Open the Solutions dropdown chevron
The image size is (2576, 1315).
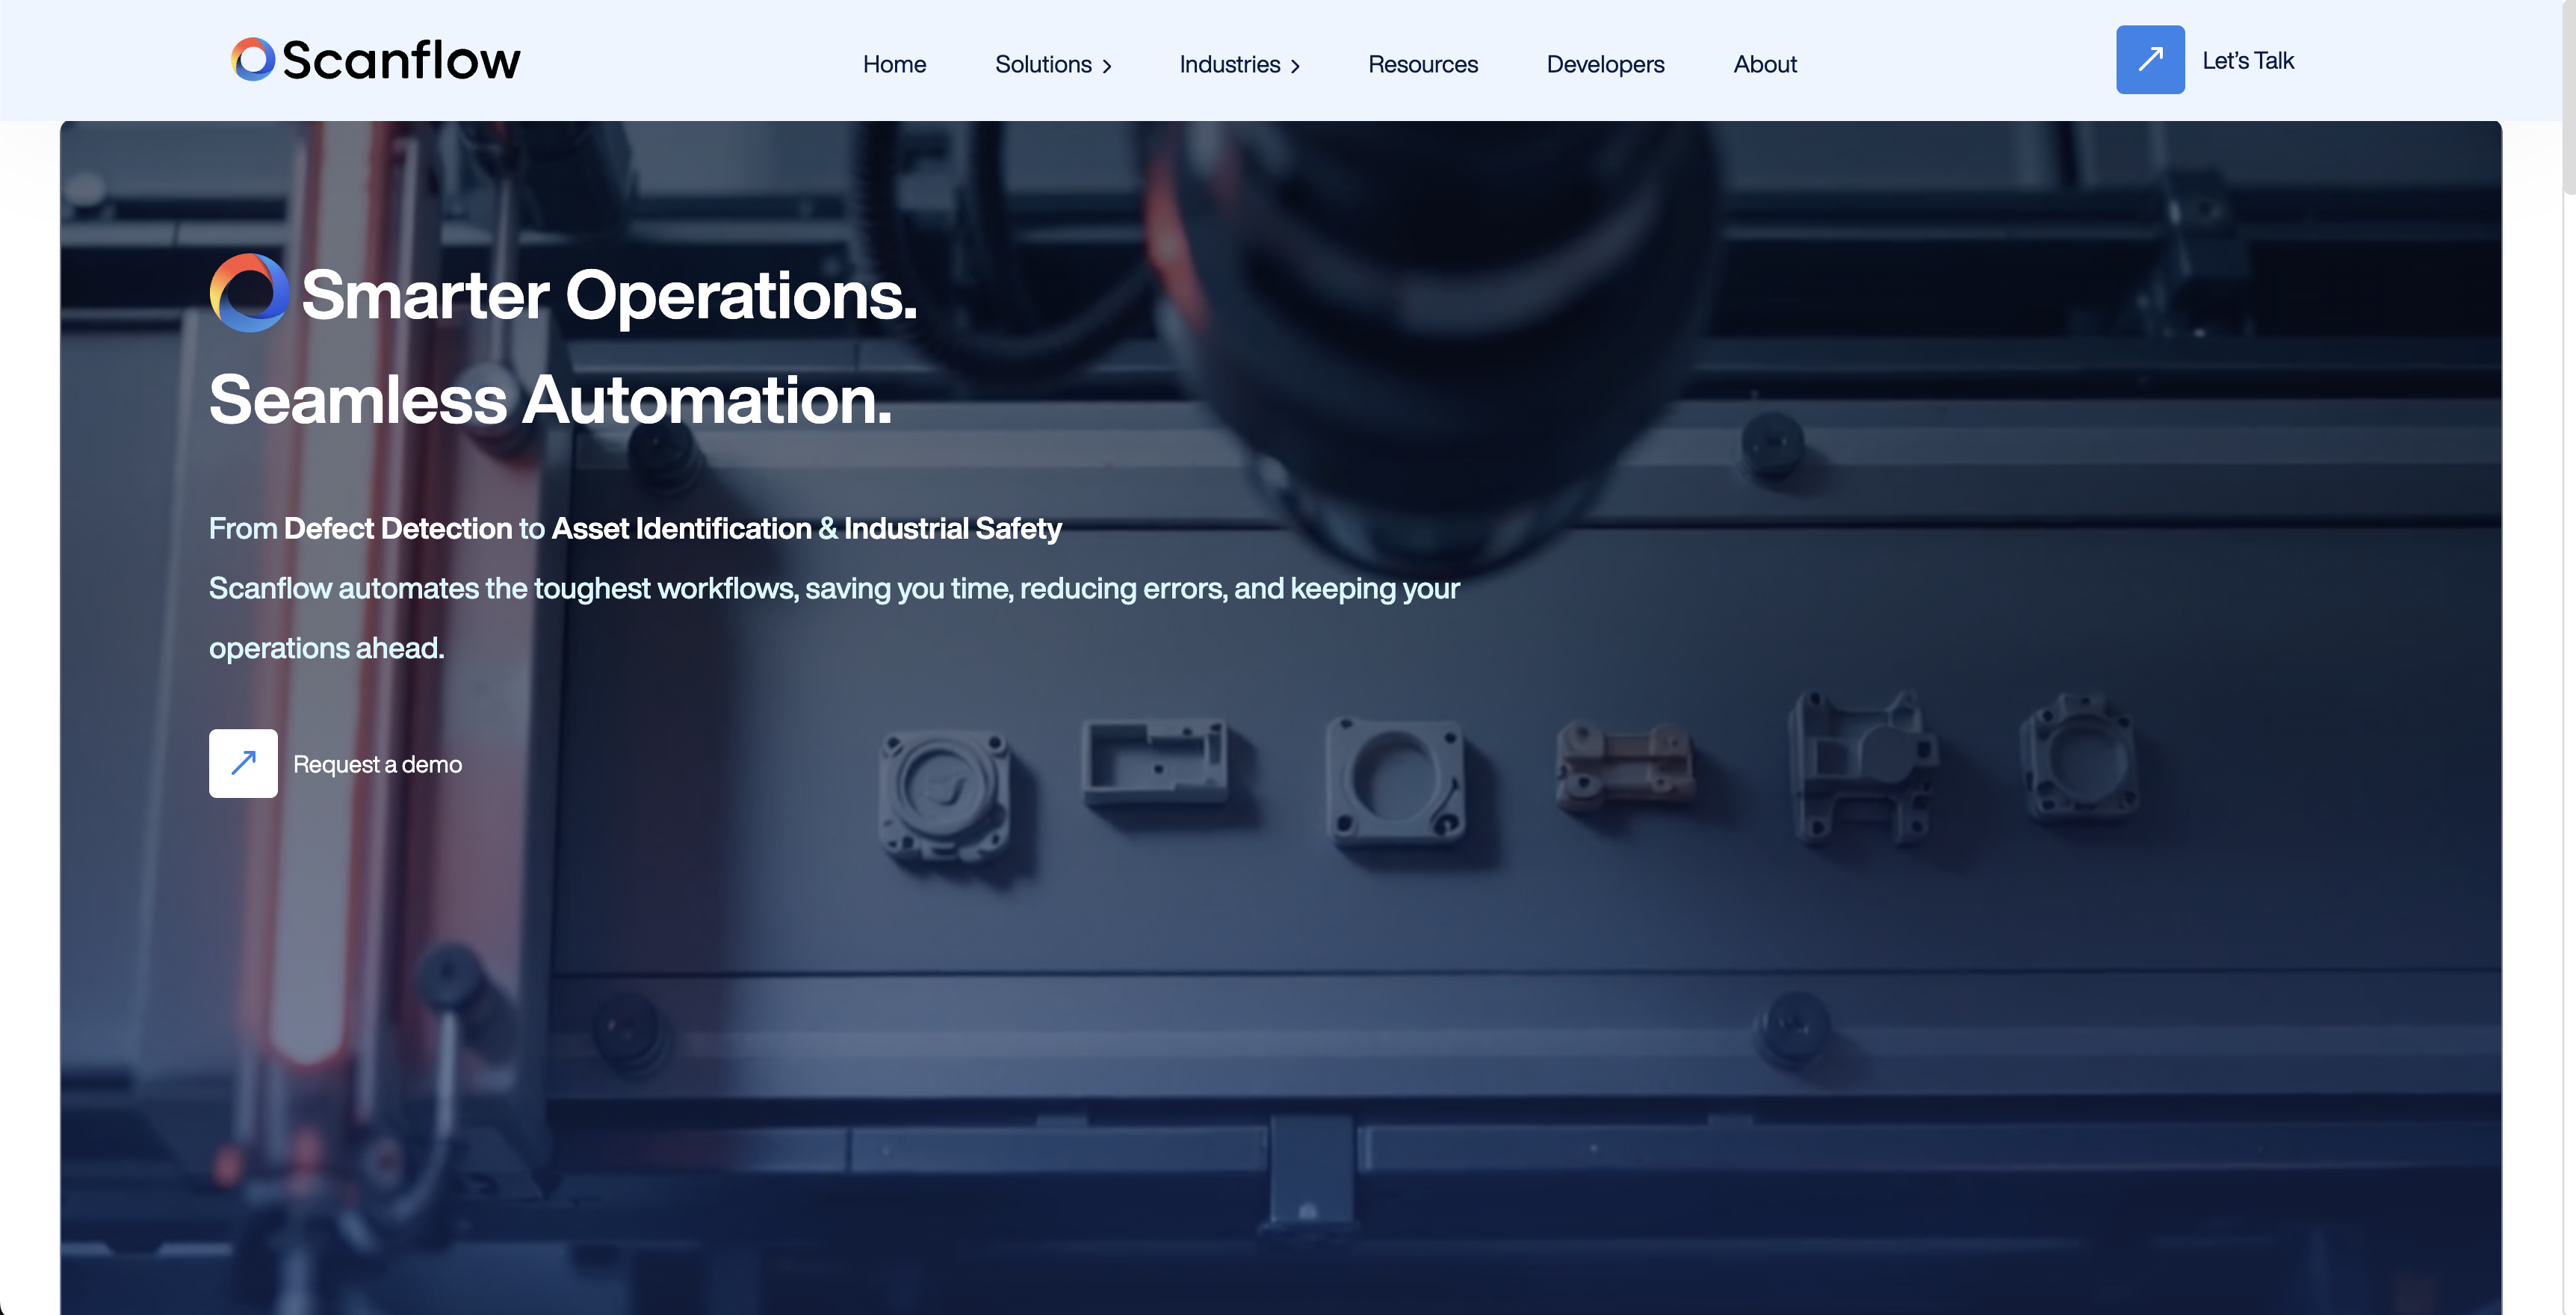(x=1107, y=66)
